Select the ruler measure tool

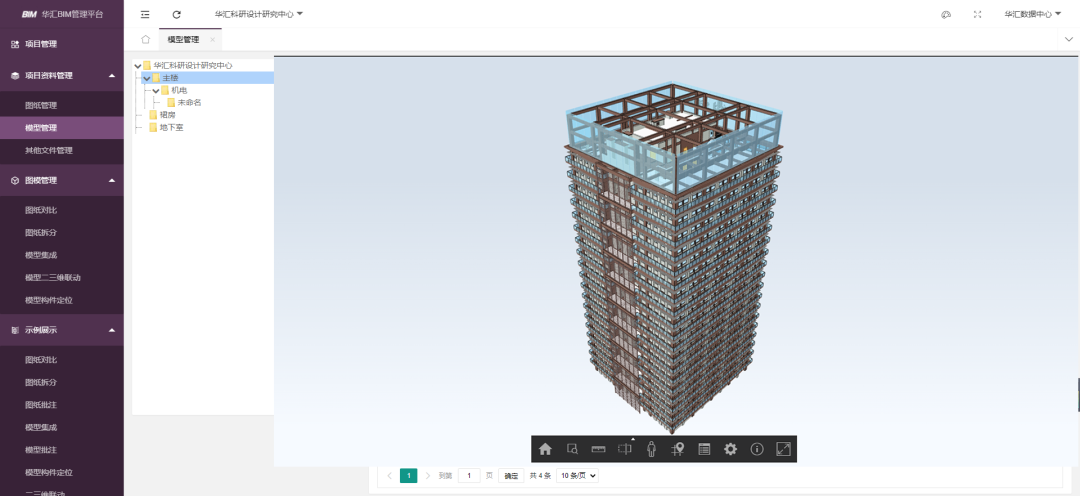point(598,450)
